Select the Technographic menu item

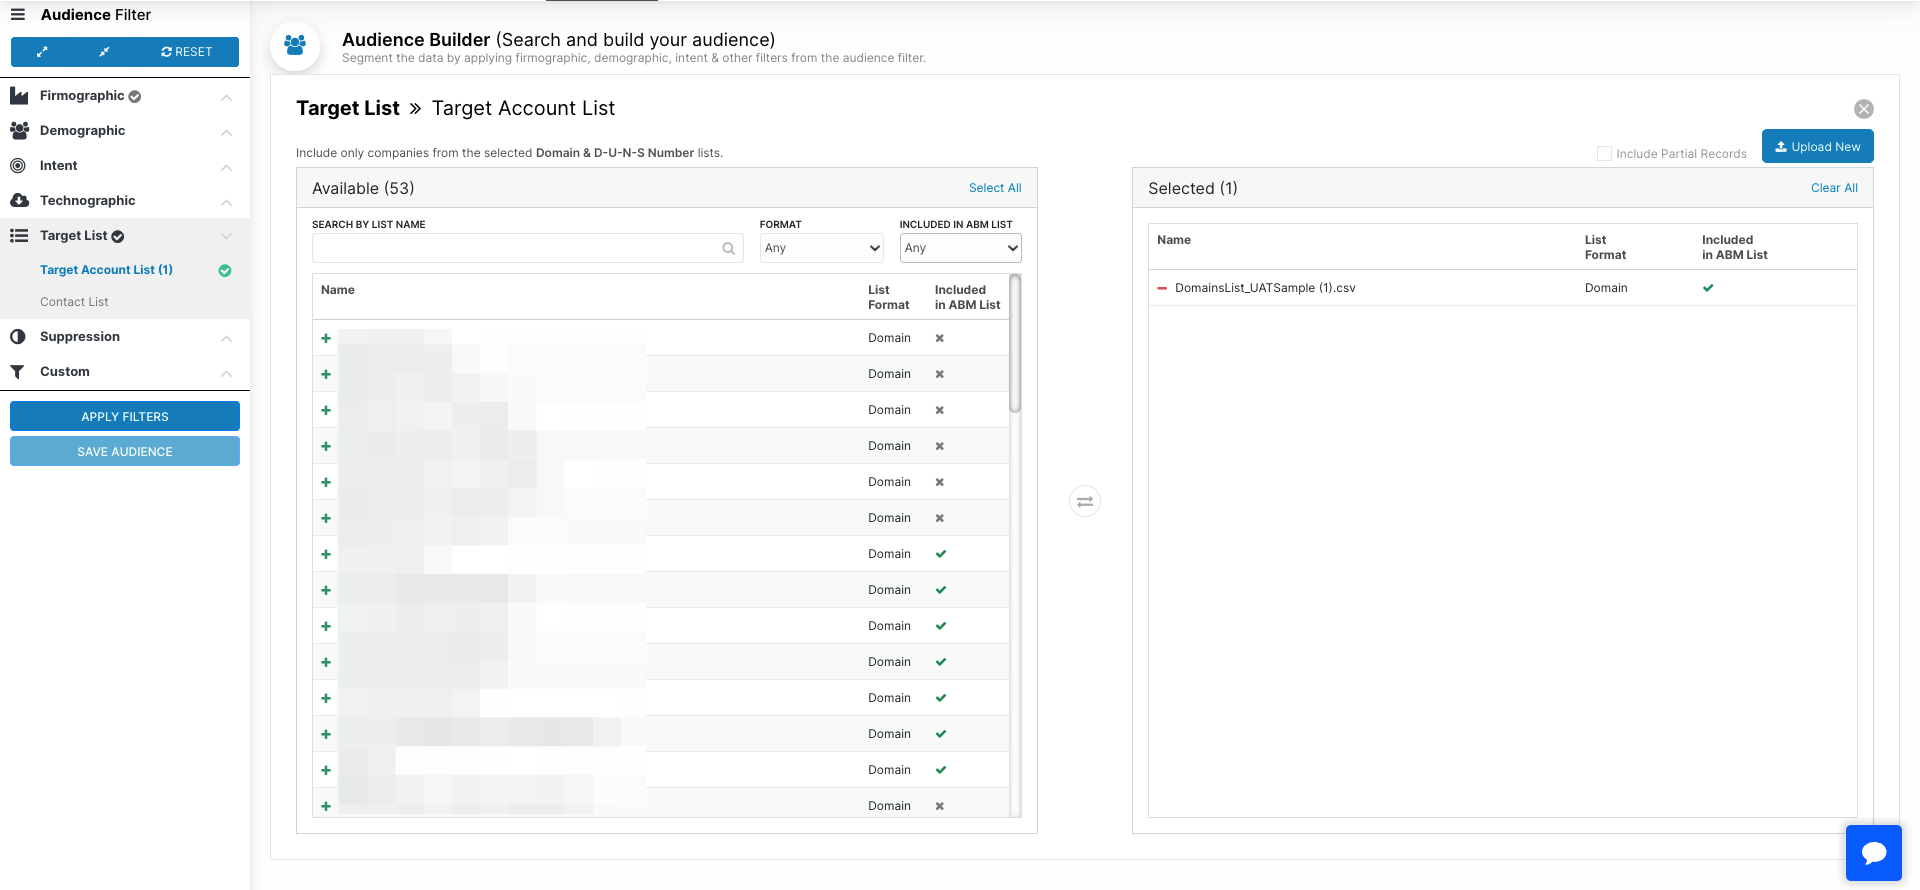[x=87, y=201]
